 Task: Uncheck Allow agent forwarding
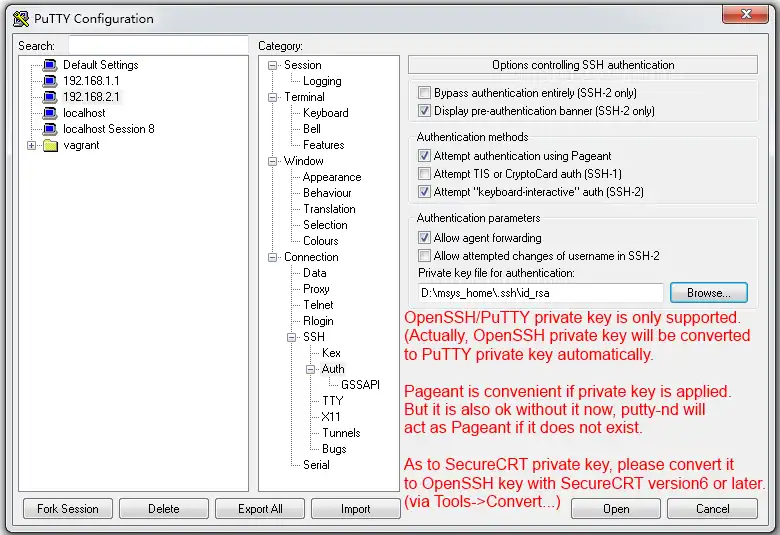(x=424, y=238)
